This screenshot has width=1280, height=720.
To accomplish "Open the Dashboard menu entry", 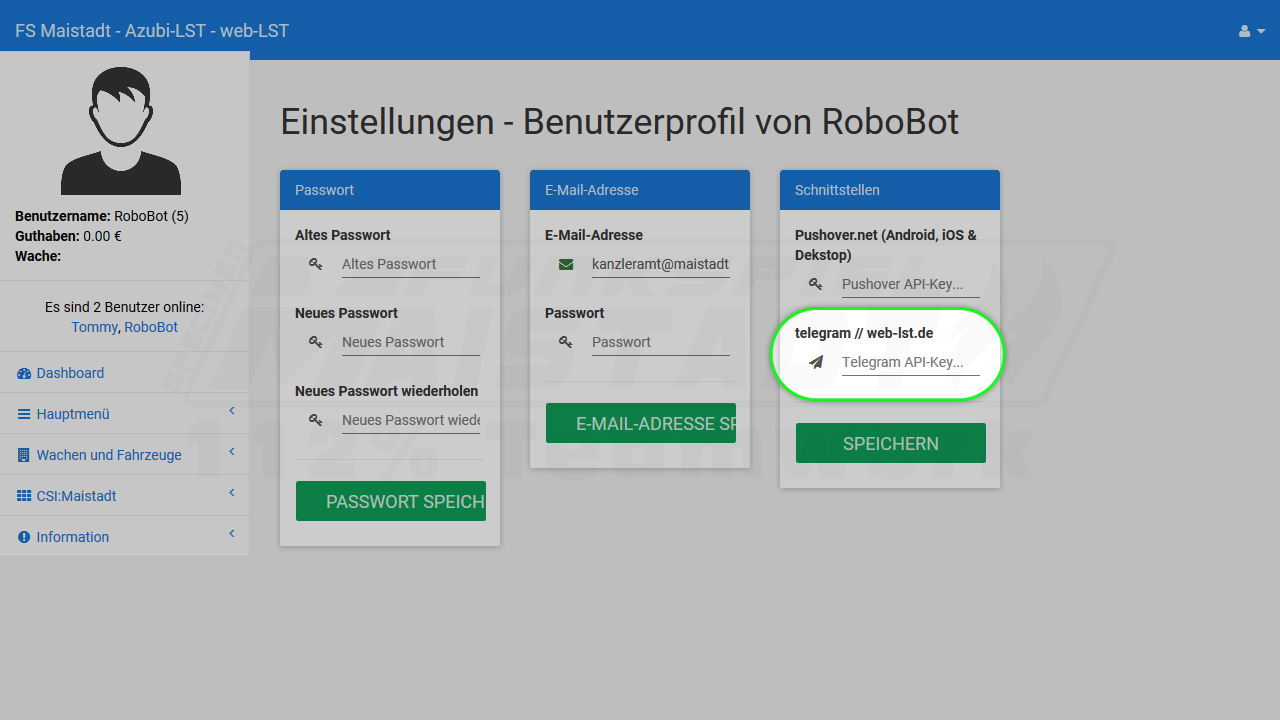I will [124, 373].
